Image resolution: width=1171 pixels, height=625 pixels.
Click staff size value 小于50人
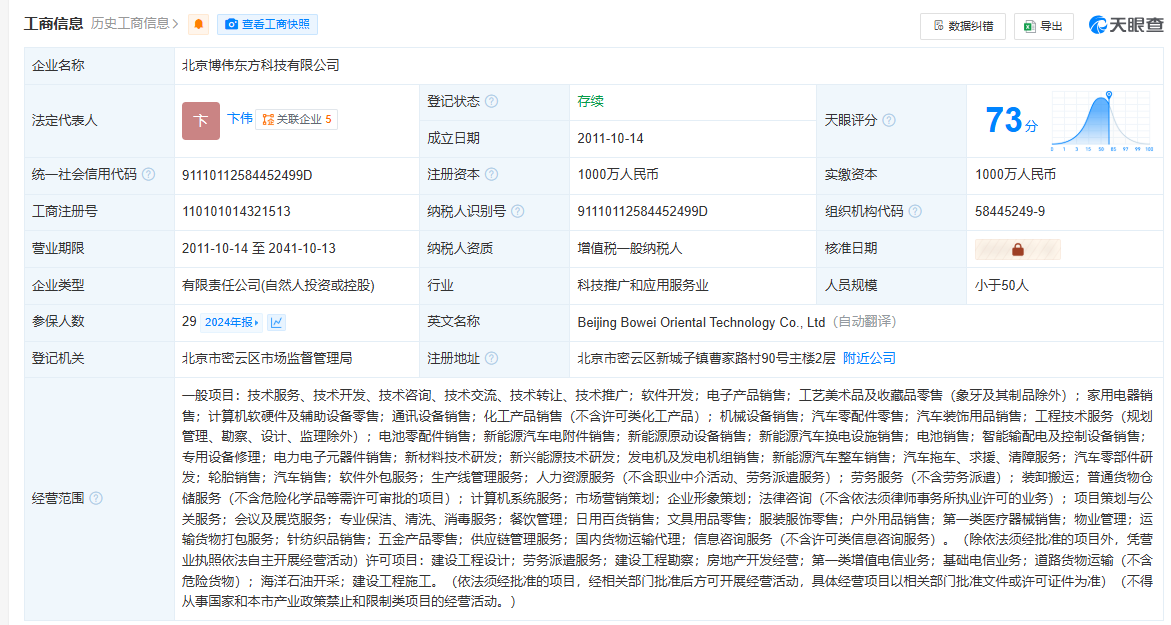pyautogui.click(x=1001, y=285)
